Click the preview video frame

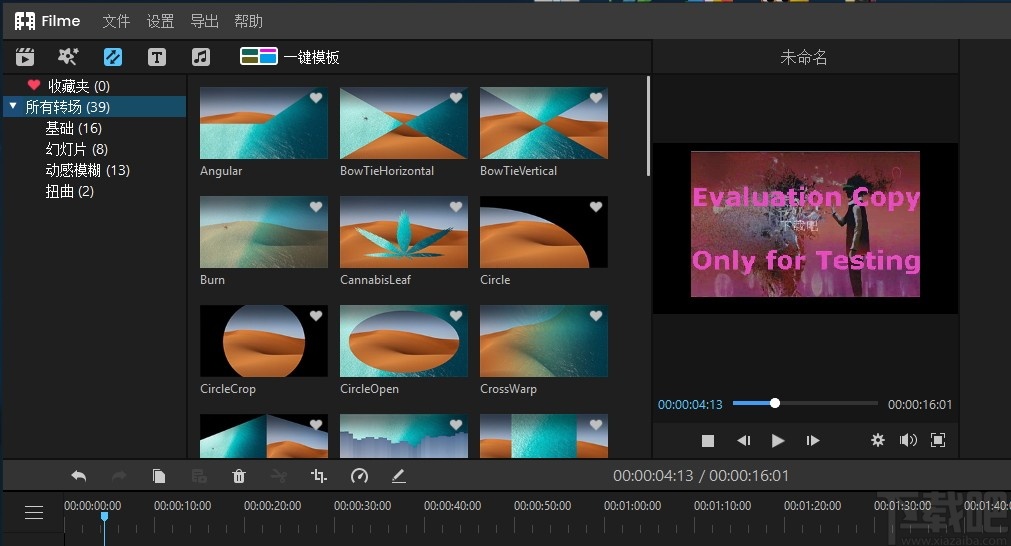click(x=805, y=224)
